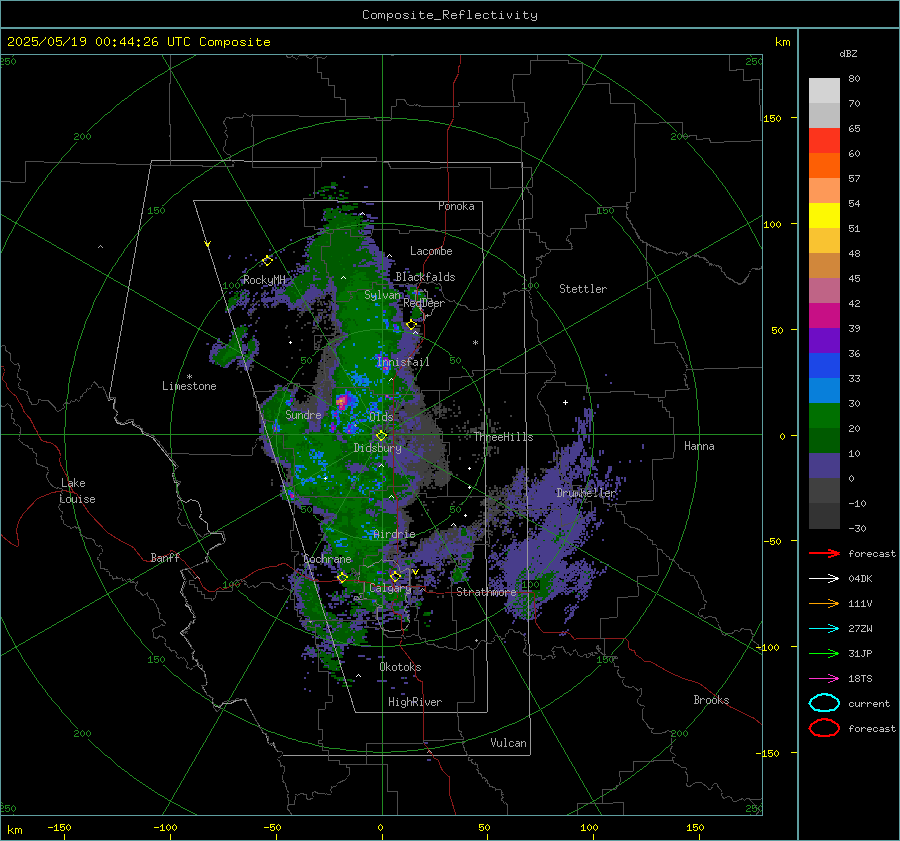900x841 pixels.
Task: Click the Strathmore city label
Action: tap(486, 592)
